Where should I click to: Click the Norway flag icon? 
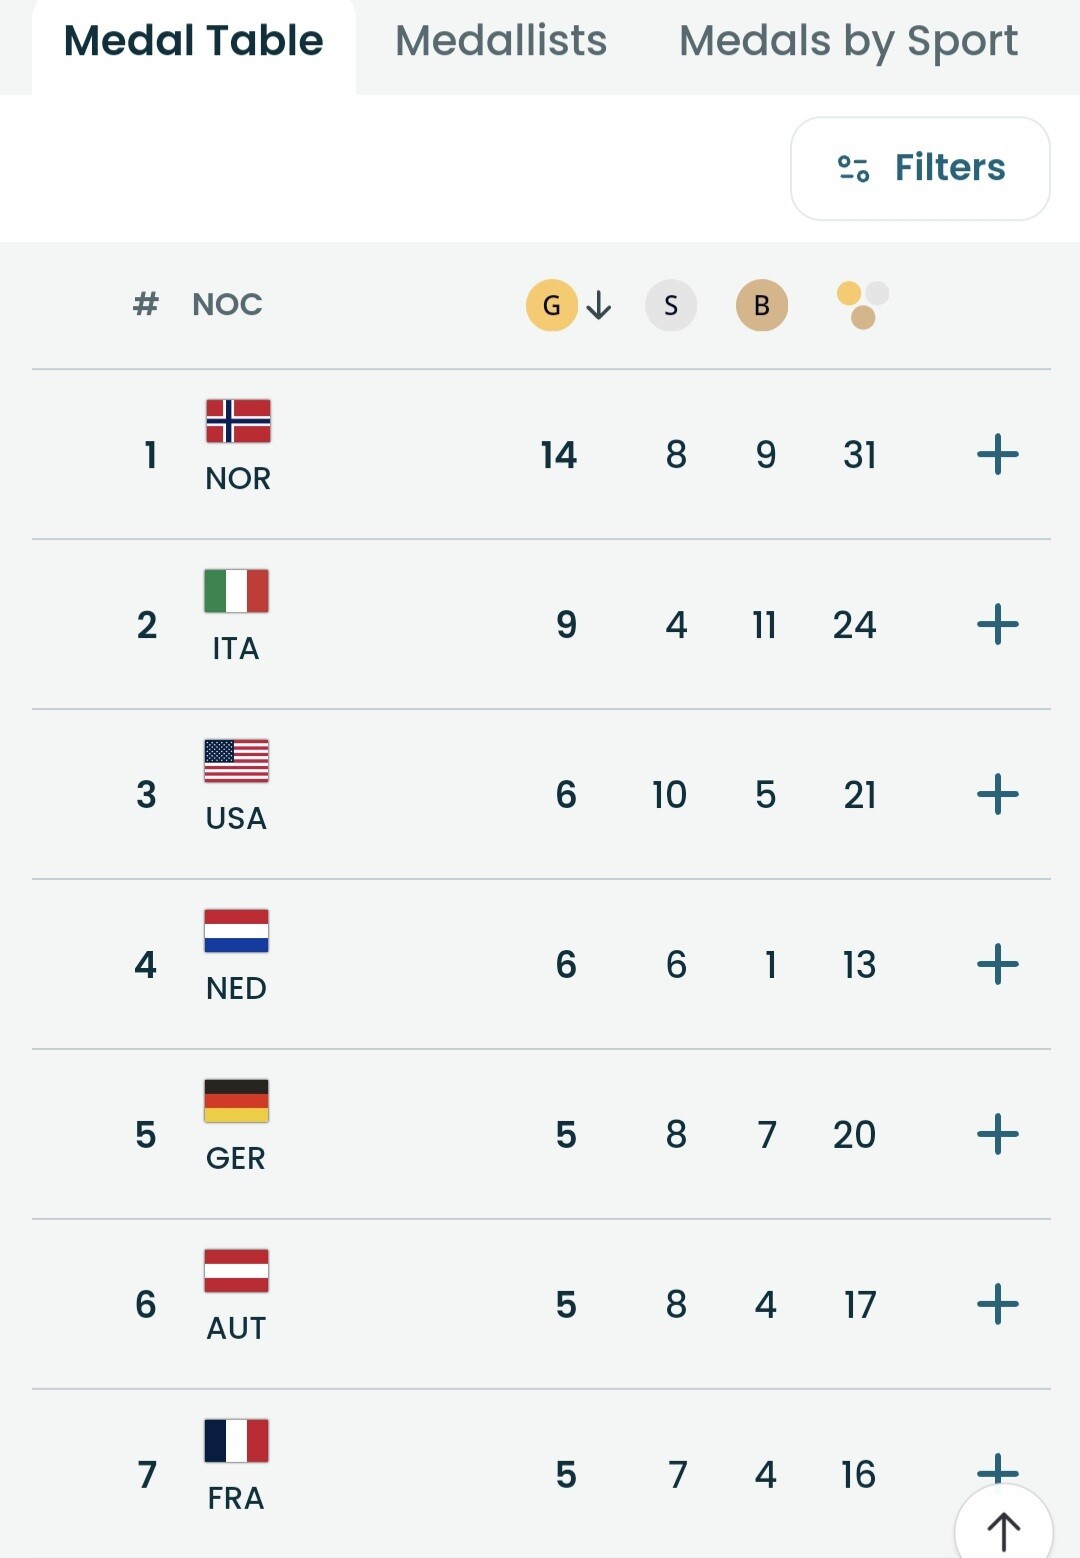[x=238, y=421]
